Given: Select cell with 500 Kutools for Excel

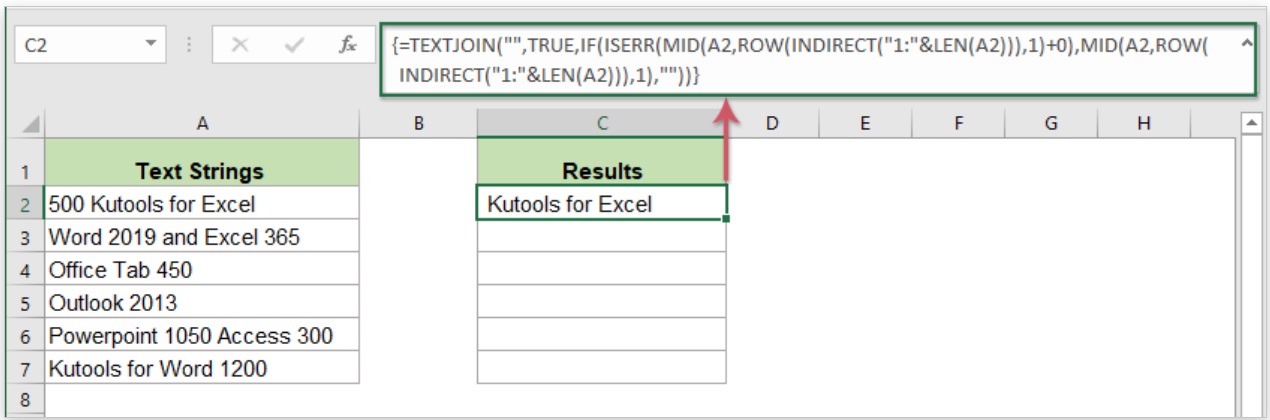Looking at the screenshot, I should [x=202, y=203].
